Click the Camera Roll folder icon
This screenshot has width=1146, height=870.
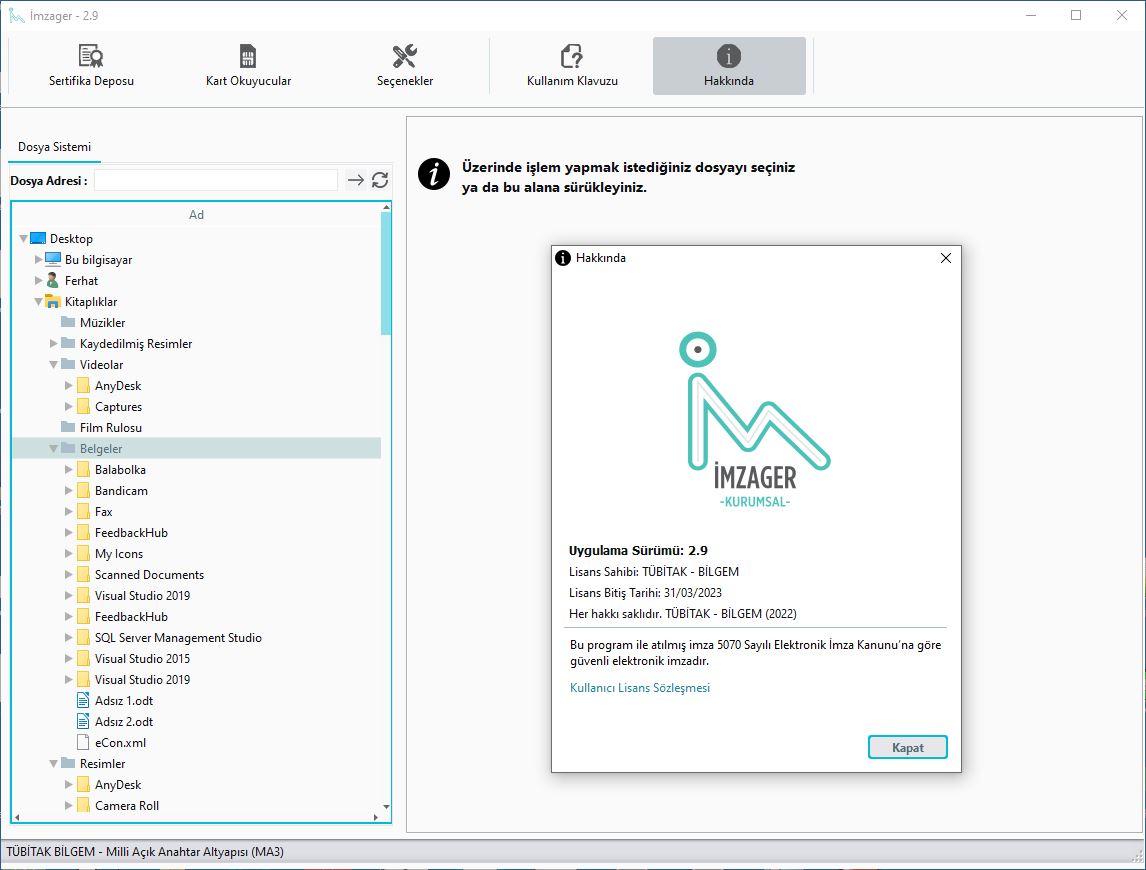(x=83, y=806)
